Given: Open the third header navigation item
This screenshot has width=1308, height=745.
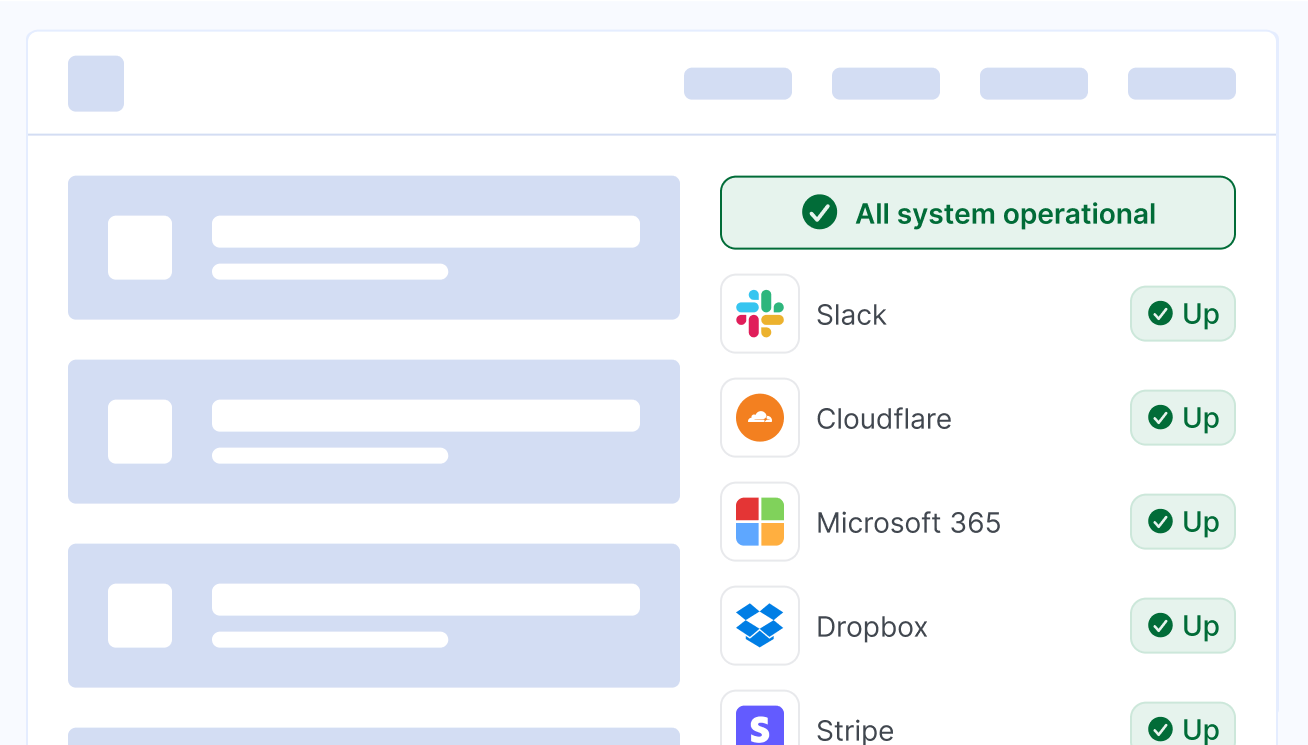Looking at the screenshot, I should tap(1034, 84).
